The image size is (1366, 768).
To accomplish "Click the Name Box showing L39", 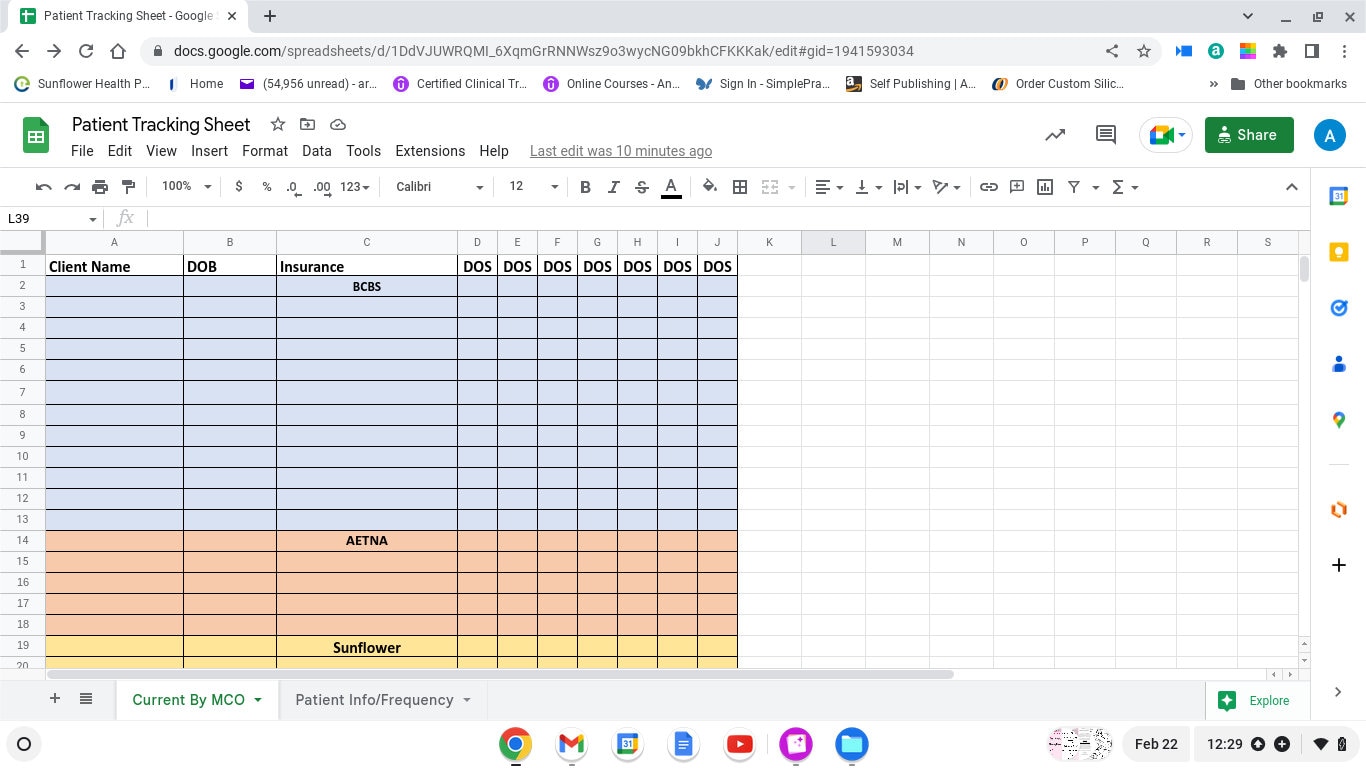I will (52, 218).
